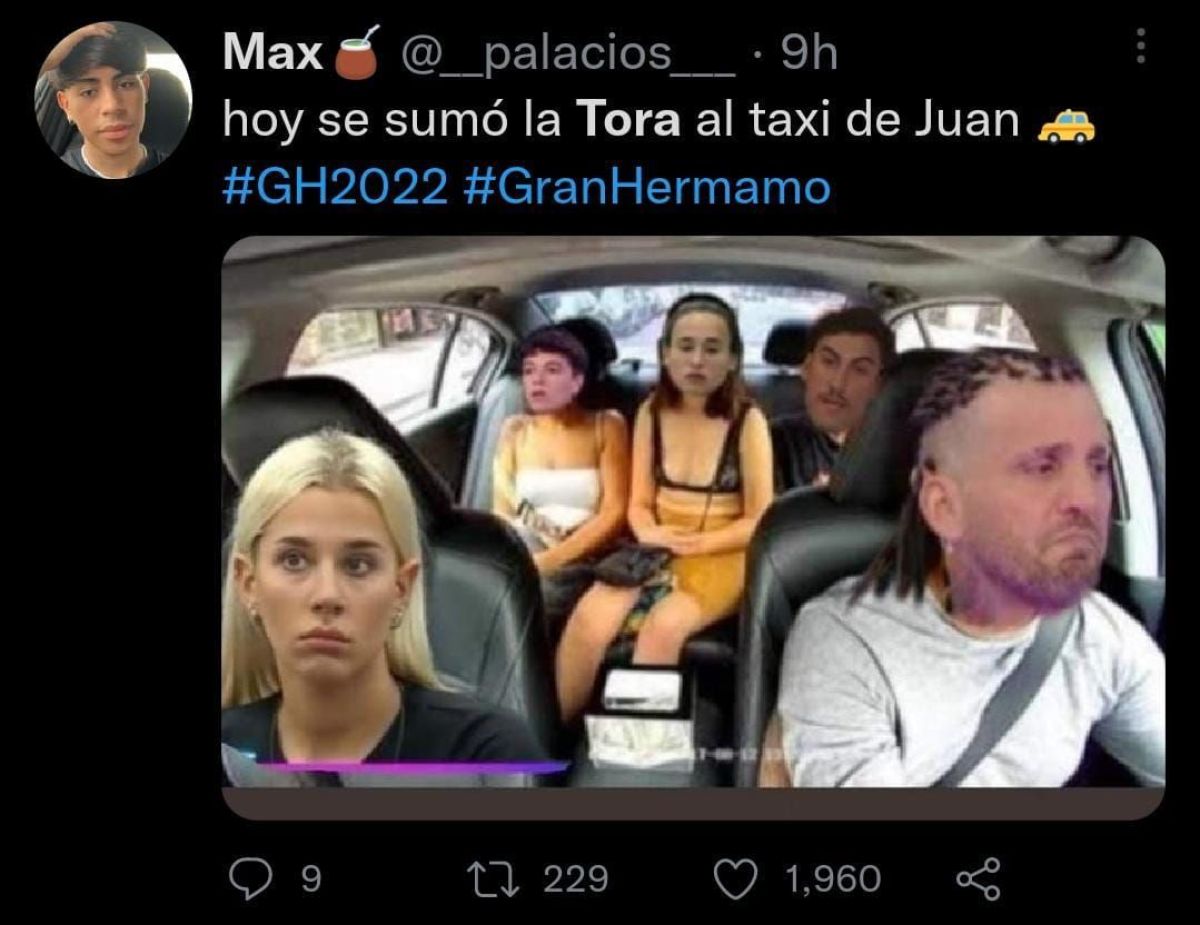Open Max's round profile picture
Viewport: 1200px width, 925px height.
coord(113,100)
